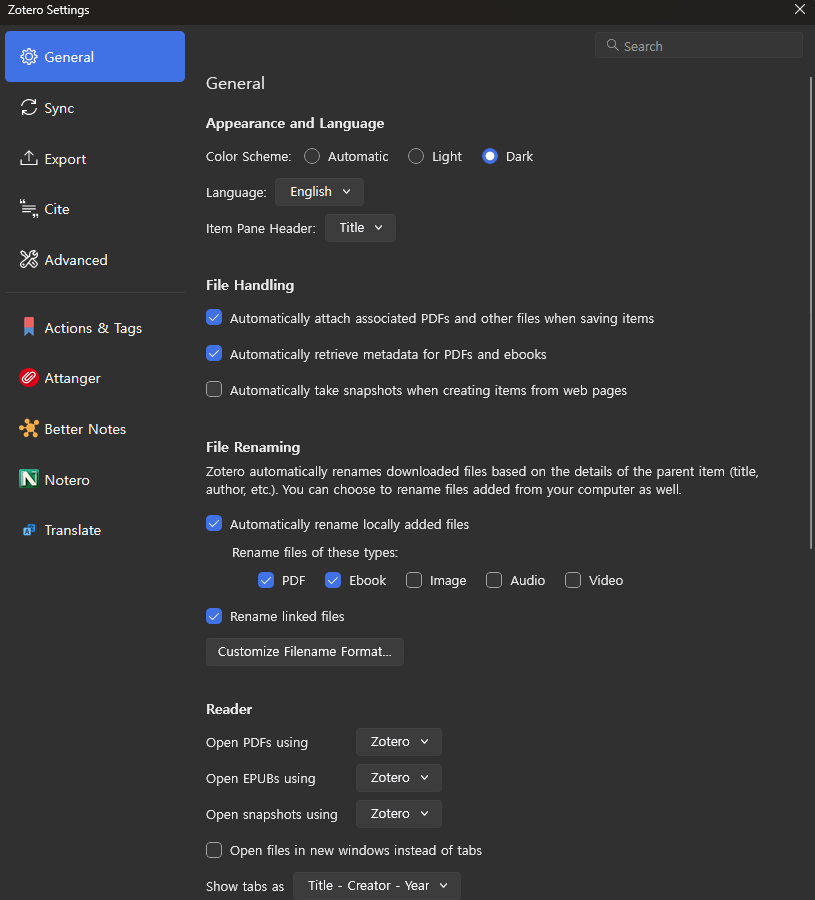Open the Item Pane Header dropdown
This screenshot has width=815, height=900.
tap(359, 227)
